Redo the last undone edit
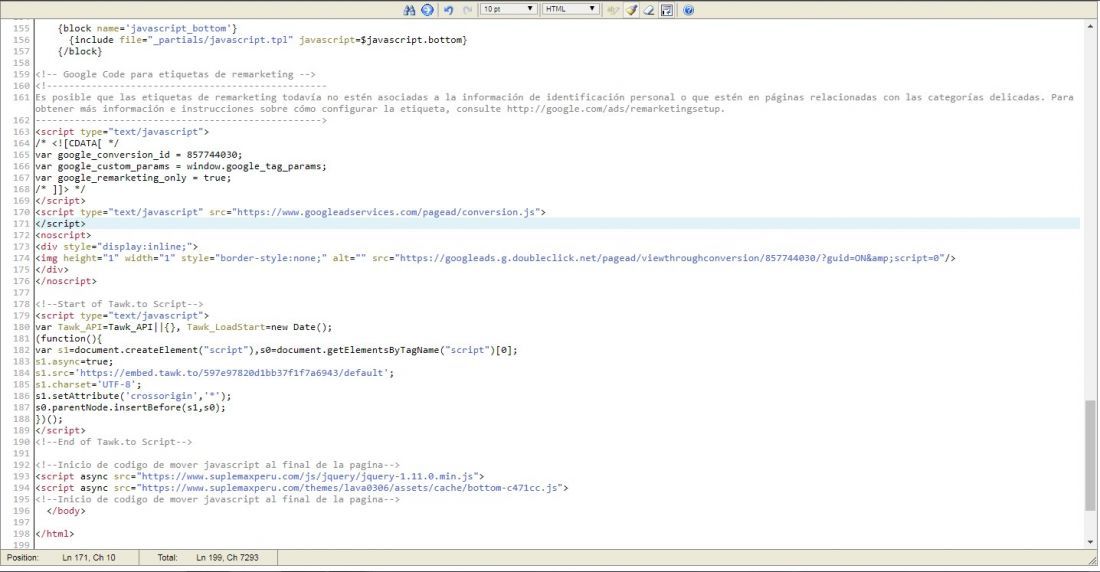The width and height of the screenshot is (1100, 572). point(467,10)
